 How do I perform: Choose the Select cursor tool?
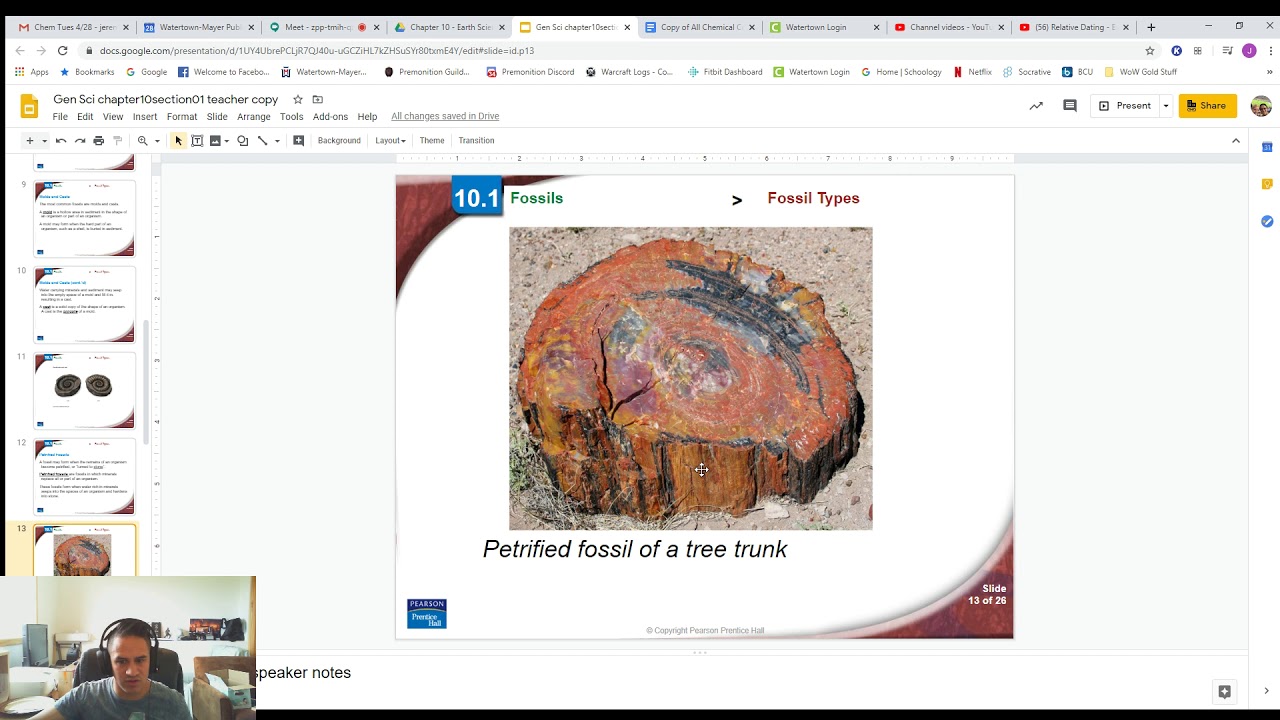coord(178,141)
